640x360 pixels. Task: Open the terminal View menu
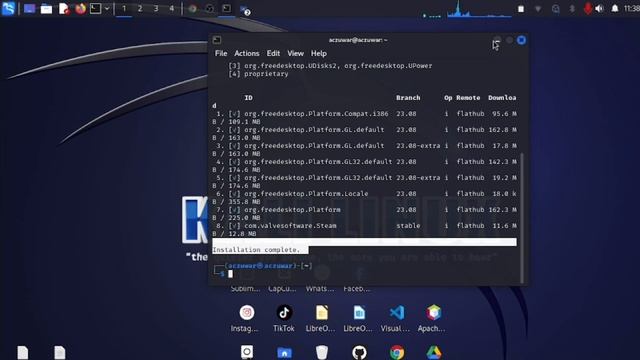coord(296,53)
